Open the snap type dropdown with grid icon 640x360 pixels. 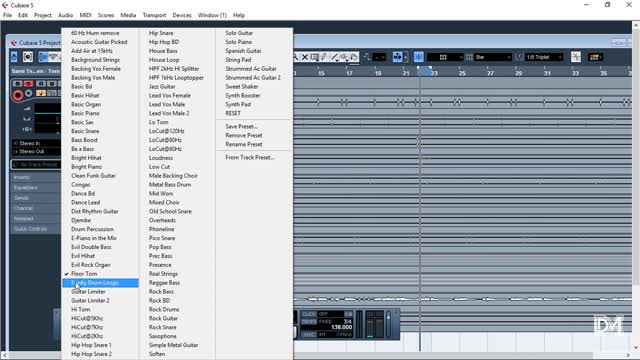point(445,57)
